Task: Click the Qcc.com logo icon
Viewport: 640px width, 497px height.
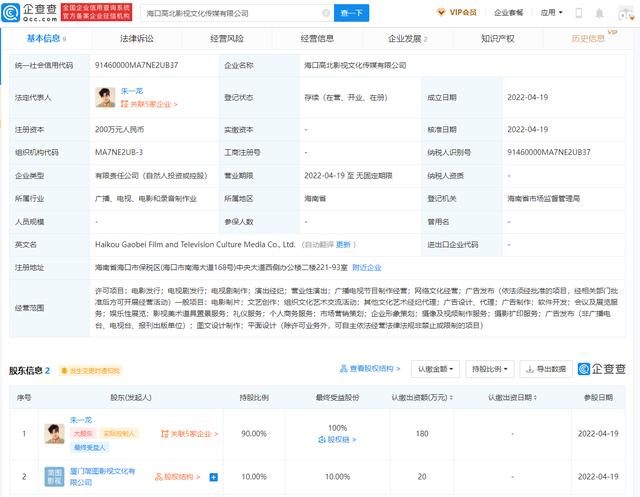Action: click(x=10, y=13)
